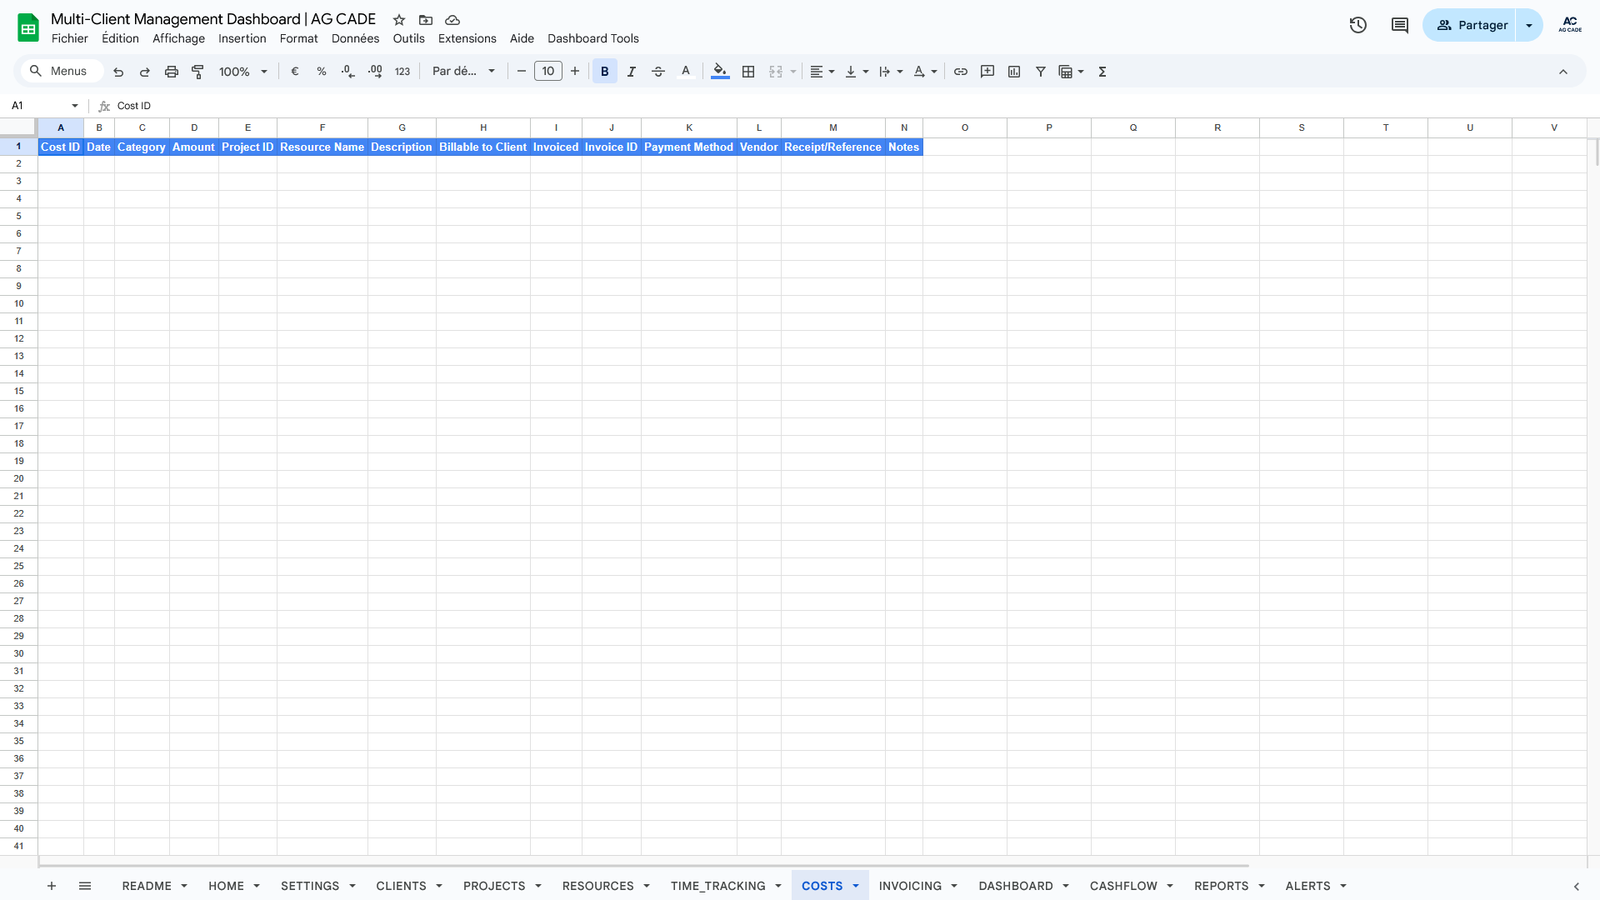The width and height of the screenshot is (1600, 900).
Task: Expand the Partager button dropdown arrow
Action: click(x=1529, y=25)
